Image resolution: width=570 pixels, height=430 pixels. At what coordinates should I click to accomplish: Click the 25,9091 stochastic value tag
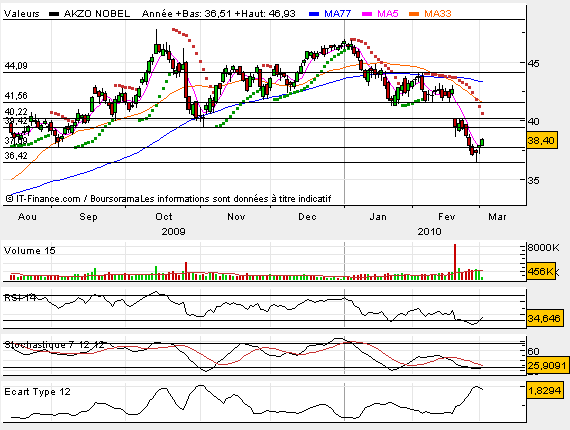click(547, 365)
